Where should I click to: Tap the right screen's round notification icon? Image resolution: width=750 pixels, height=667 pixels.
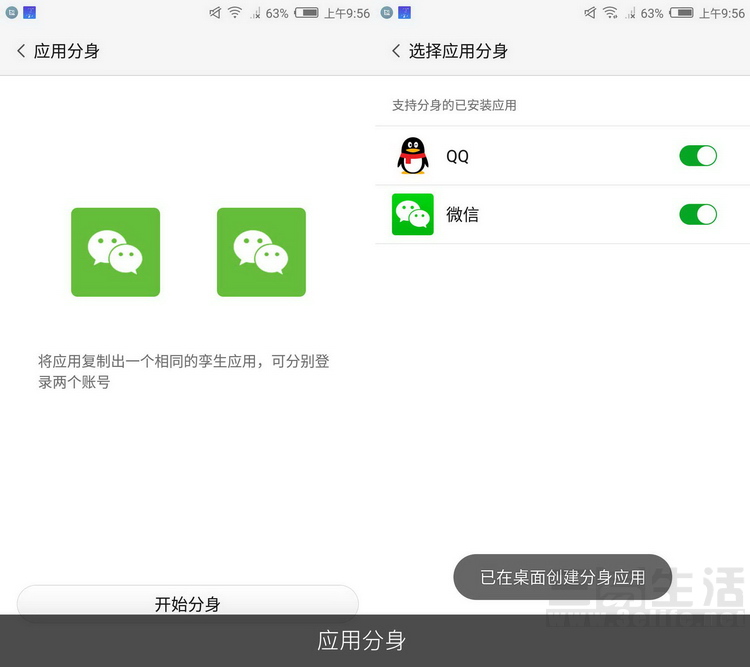click(x=386, y=12)
